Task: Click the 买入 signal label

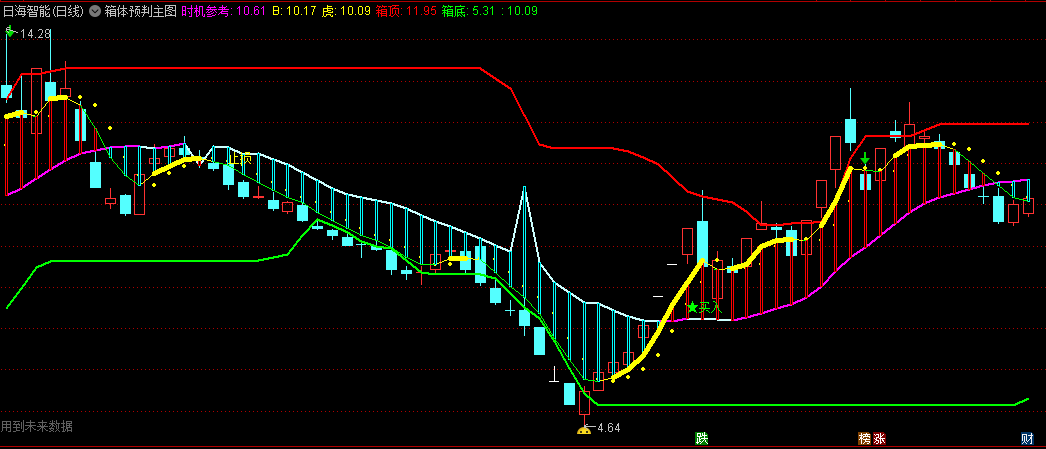Action: (710, 308)
